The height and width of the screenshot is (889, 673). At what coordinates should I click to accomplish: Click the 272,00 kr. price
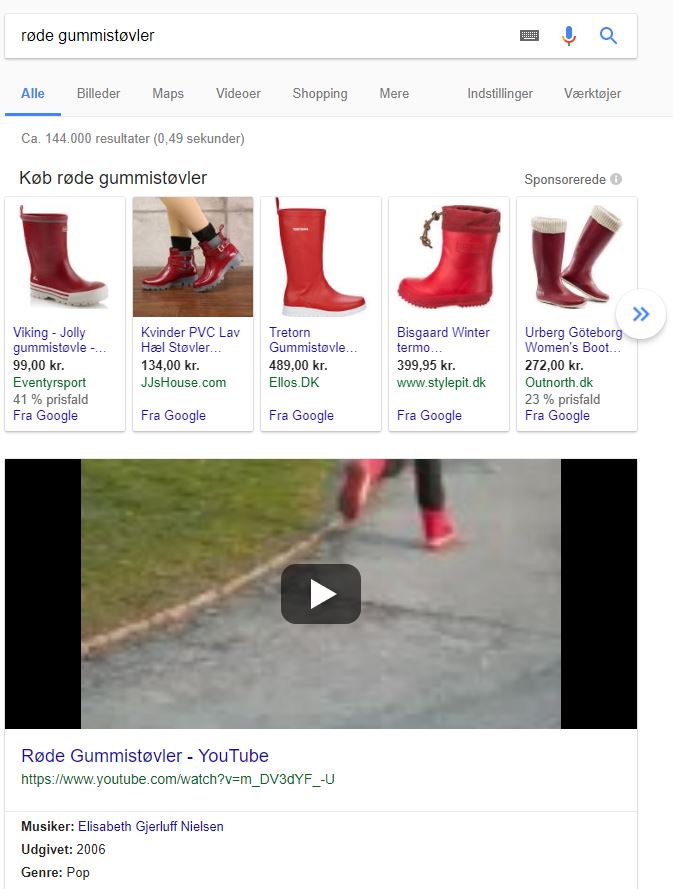point(555,366)
